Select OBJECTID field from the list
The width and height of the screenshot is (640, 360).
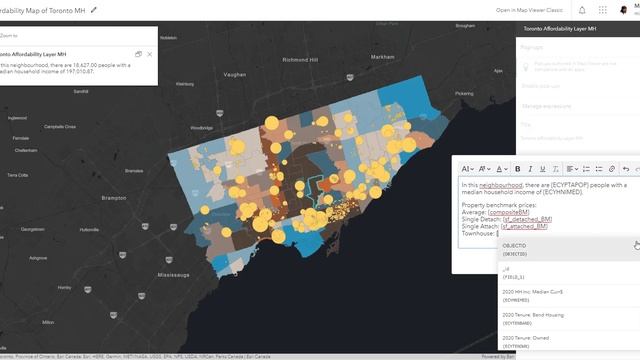pyautogui.click(x=569, y=249)
